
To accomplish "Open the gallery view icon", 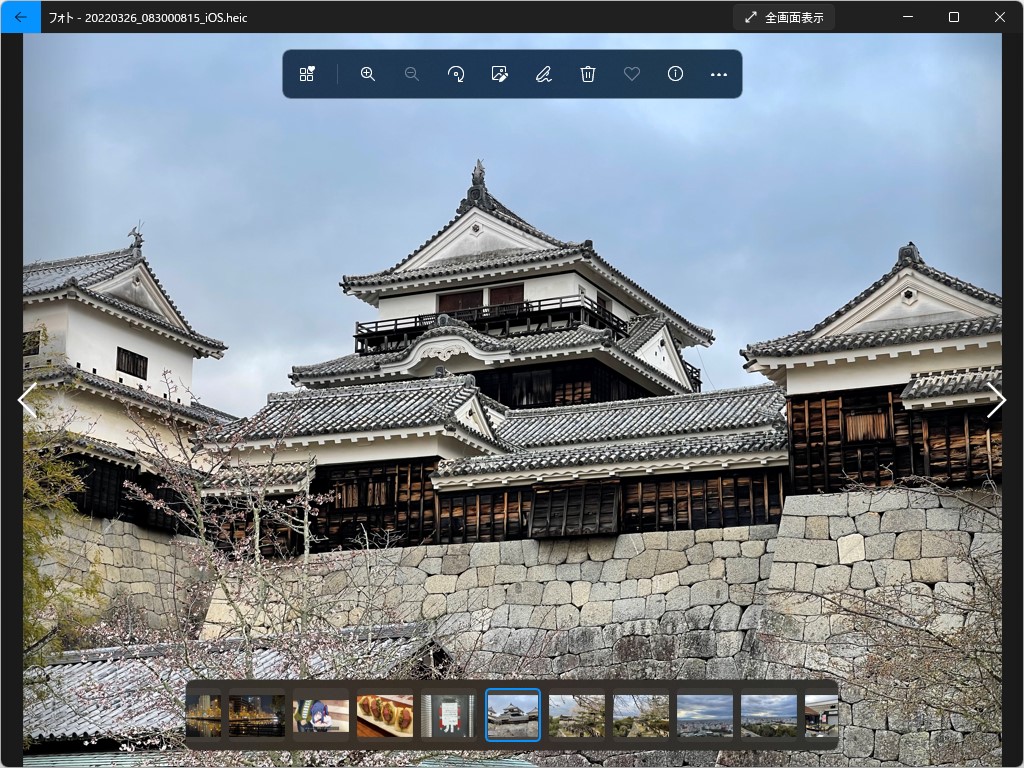I will 307,73.
